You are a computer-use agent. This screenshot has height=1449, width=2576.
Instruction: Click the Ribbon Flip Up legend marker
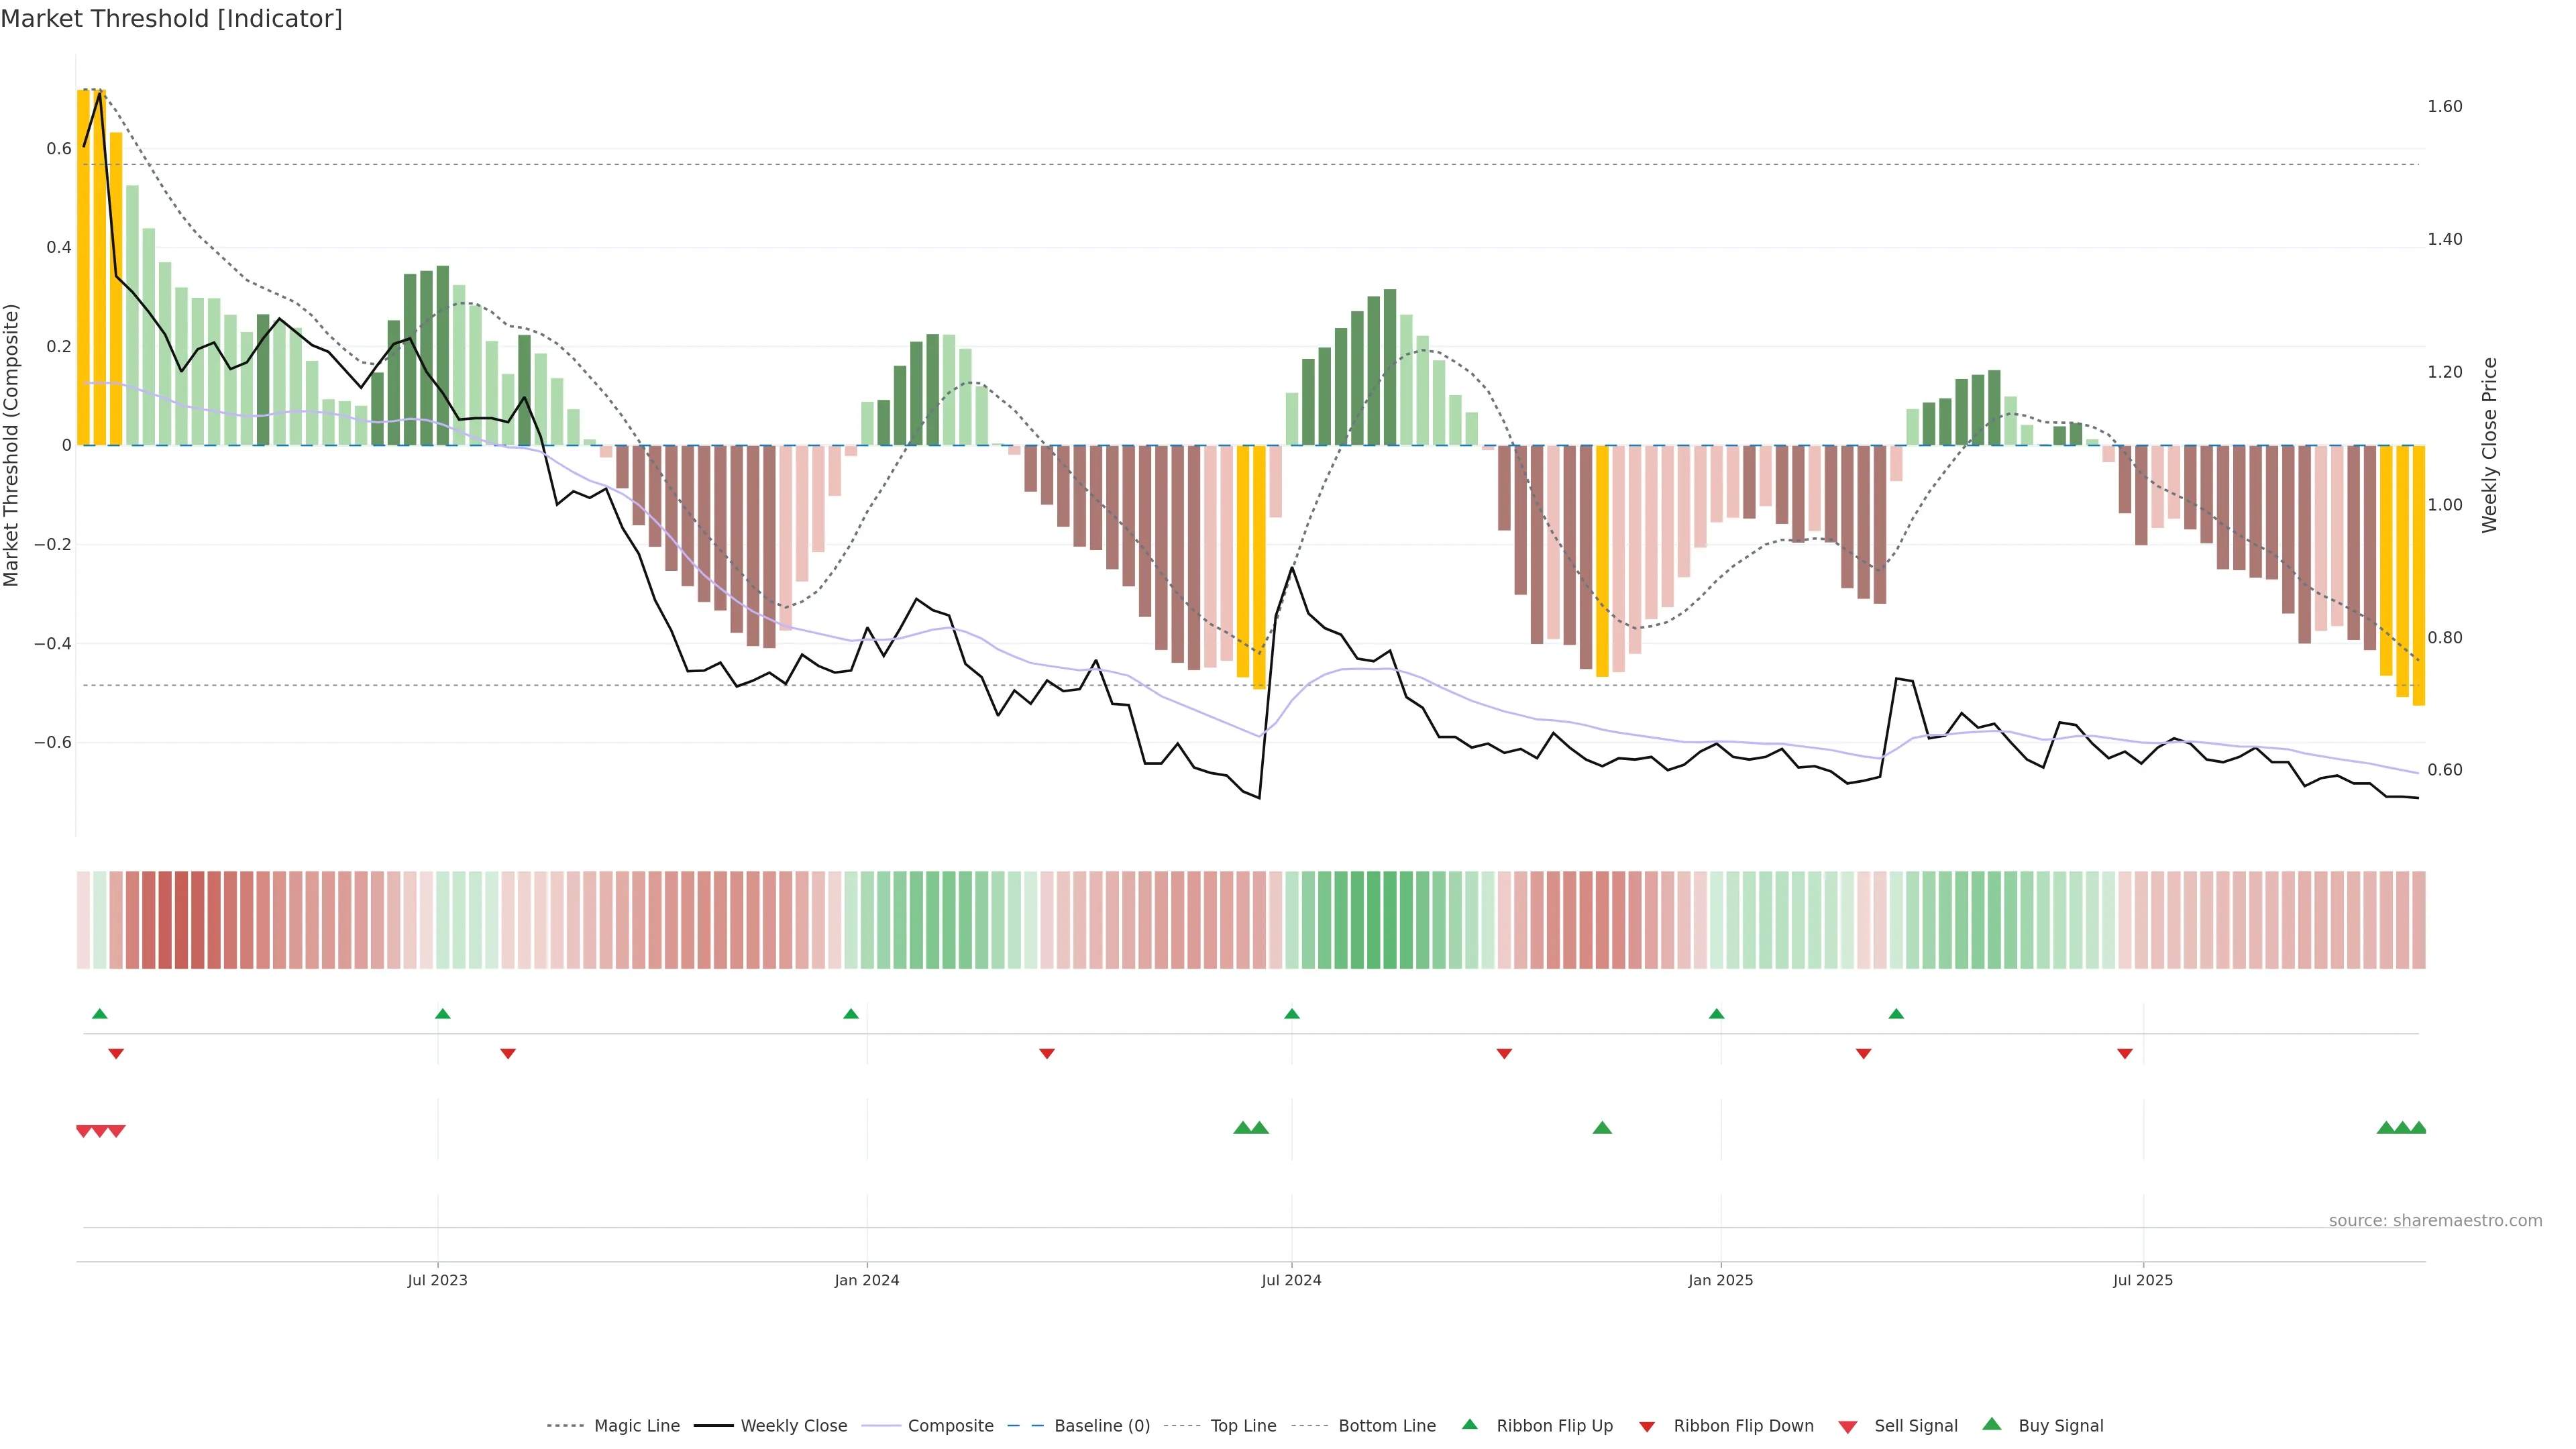point(1469,1424)
